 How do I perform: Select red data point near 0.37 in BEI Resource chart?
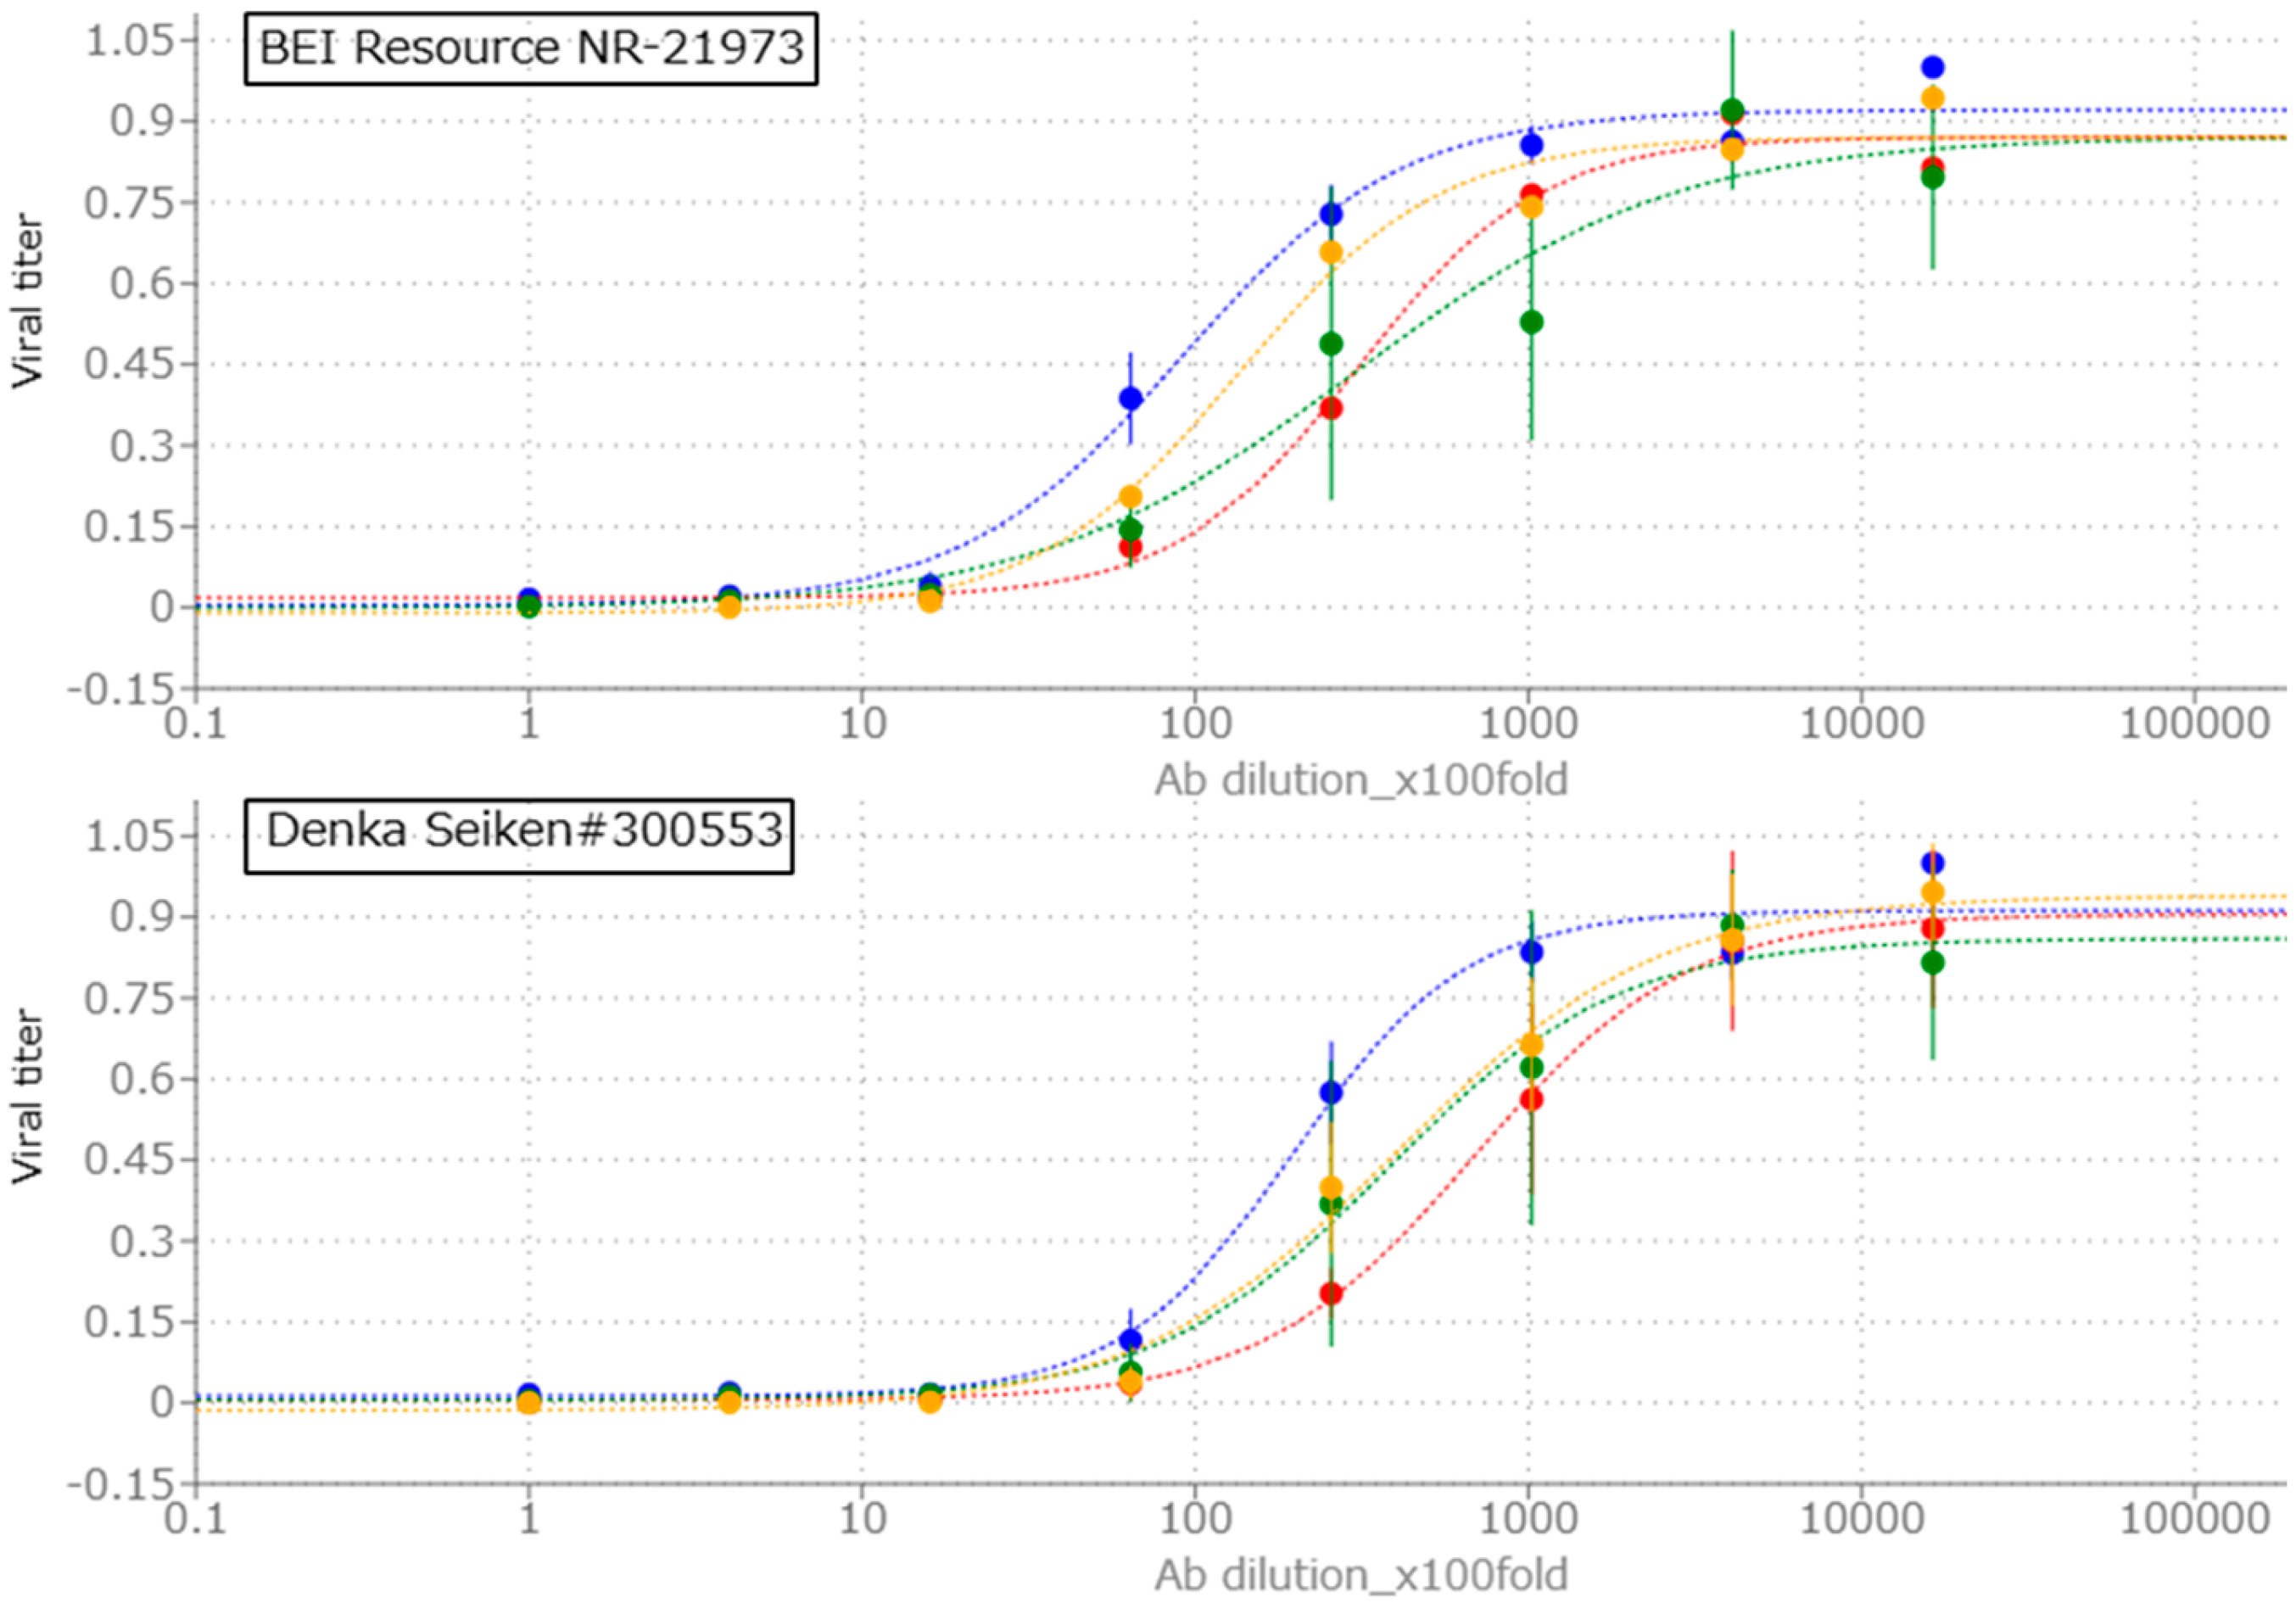click(1331, 408)
